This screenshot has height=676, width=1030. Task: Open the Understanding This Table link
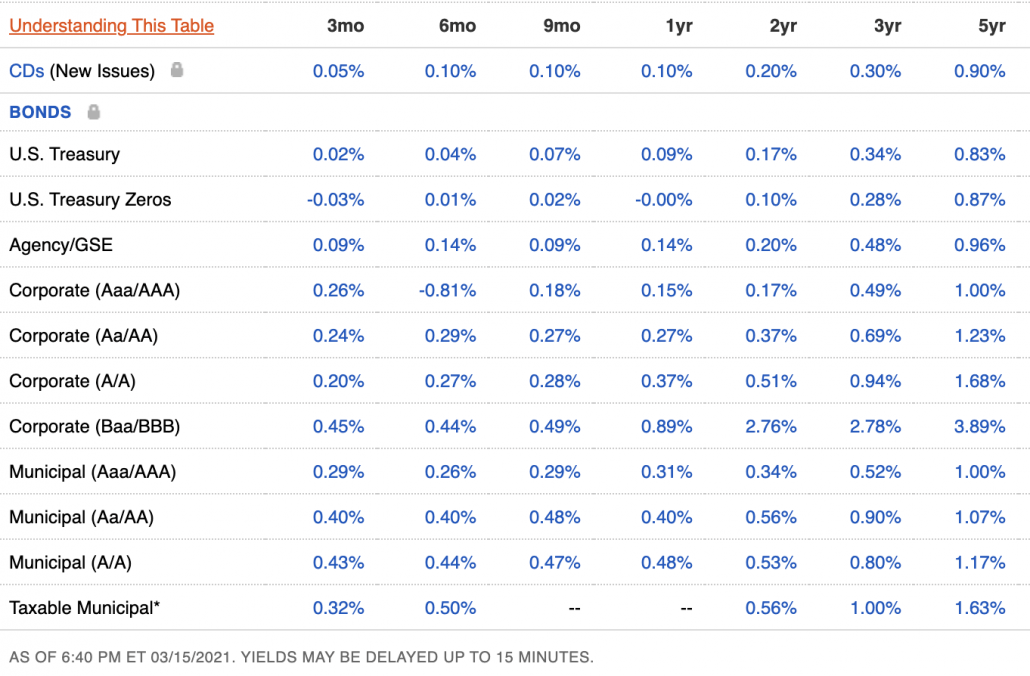click(112, 26)
